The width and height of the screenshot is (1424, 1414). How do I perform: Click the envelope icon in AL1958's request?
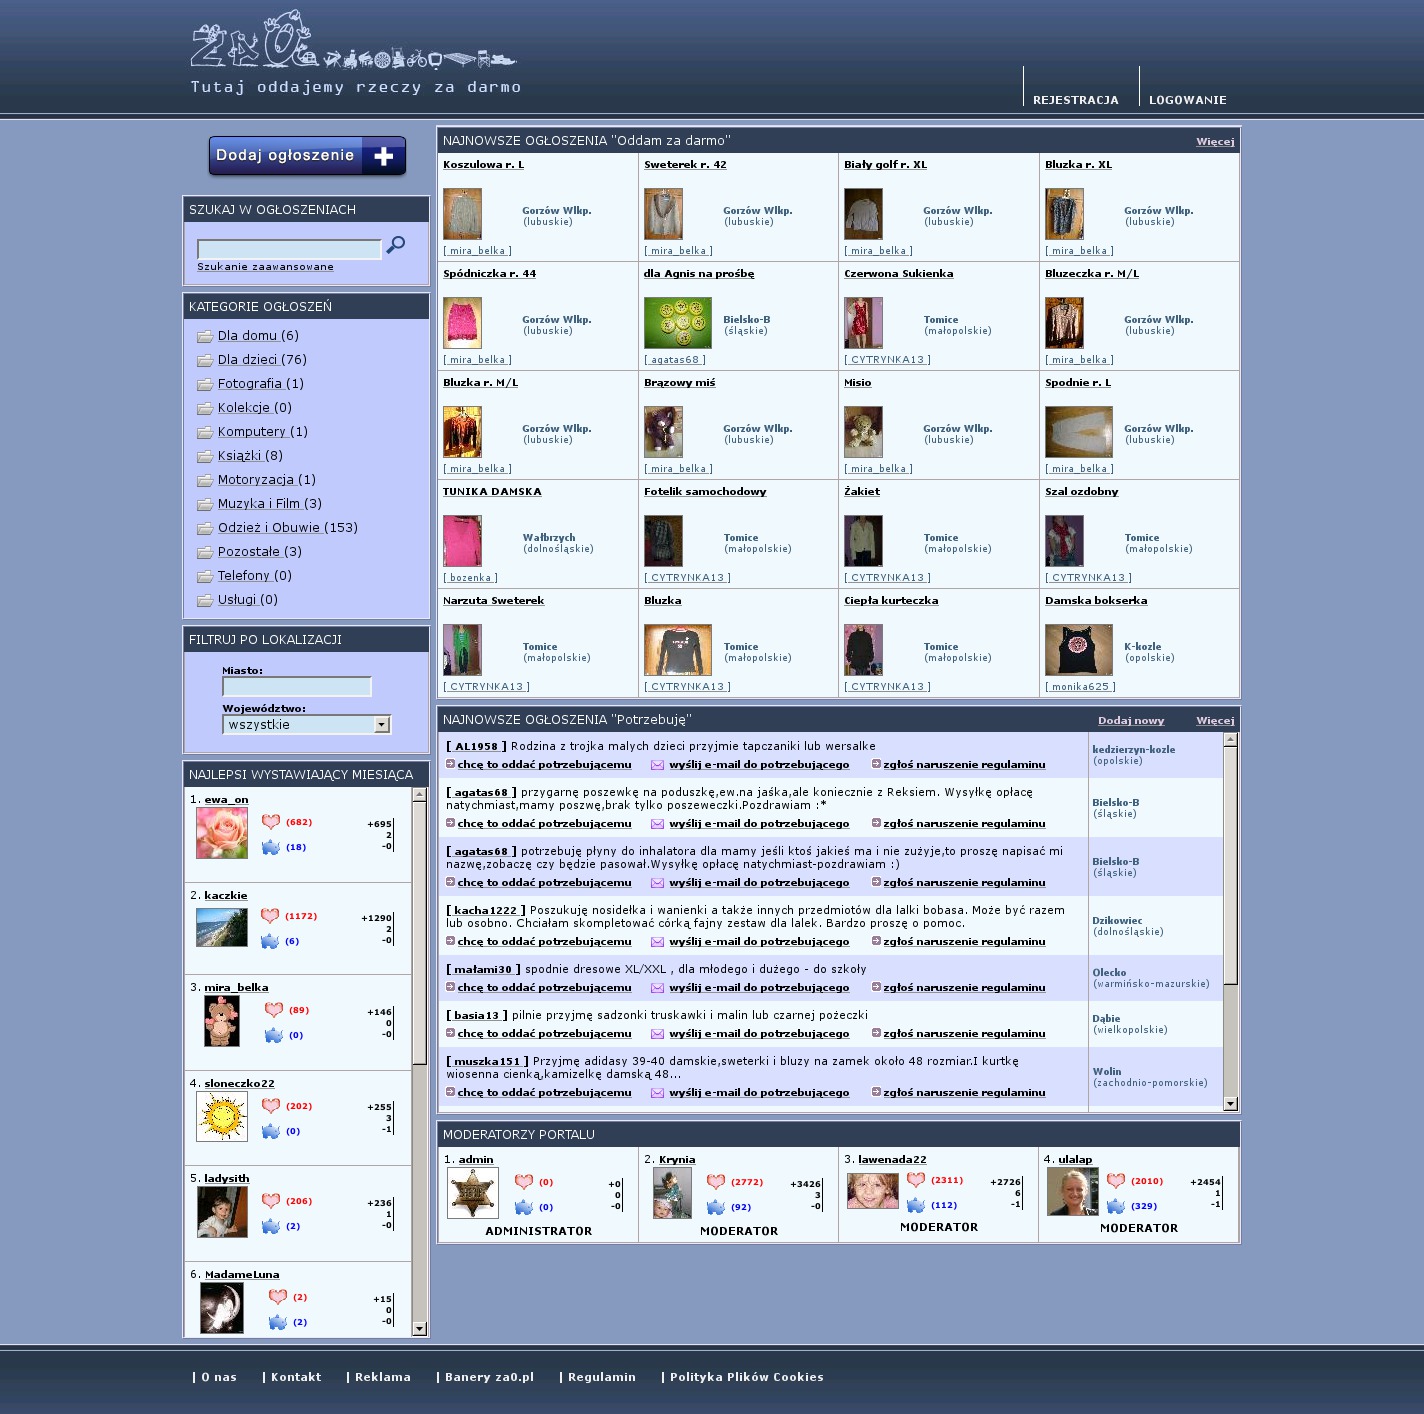(657, 765)
